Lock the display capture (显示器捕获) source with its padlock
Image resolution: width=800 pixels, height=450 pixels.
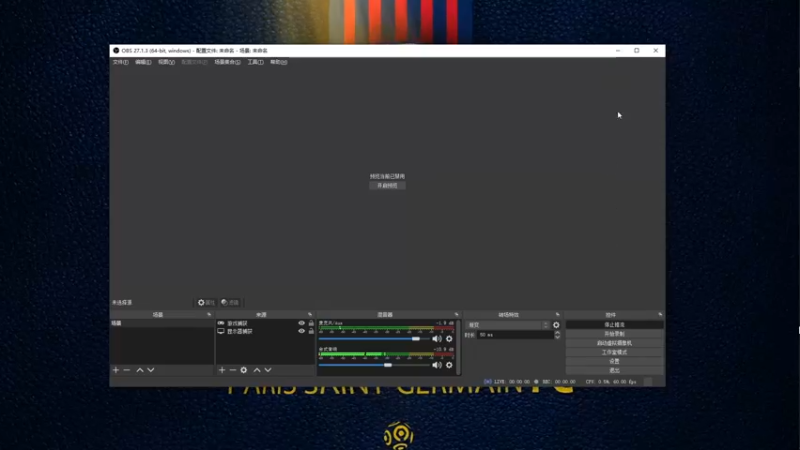click(311, 331)
